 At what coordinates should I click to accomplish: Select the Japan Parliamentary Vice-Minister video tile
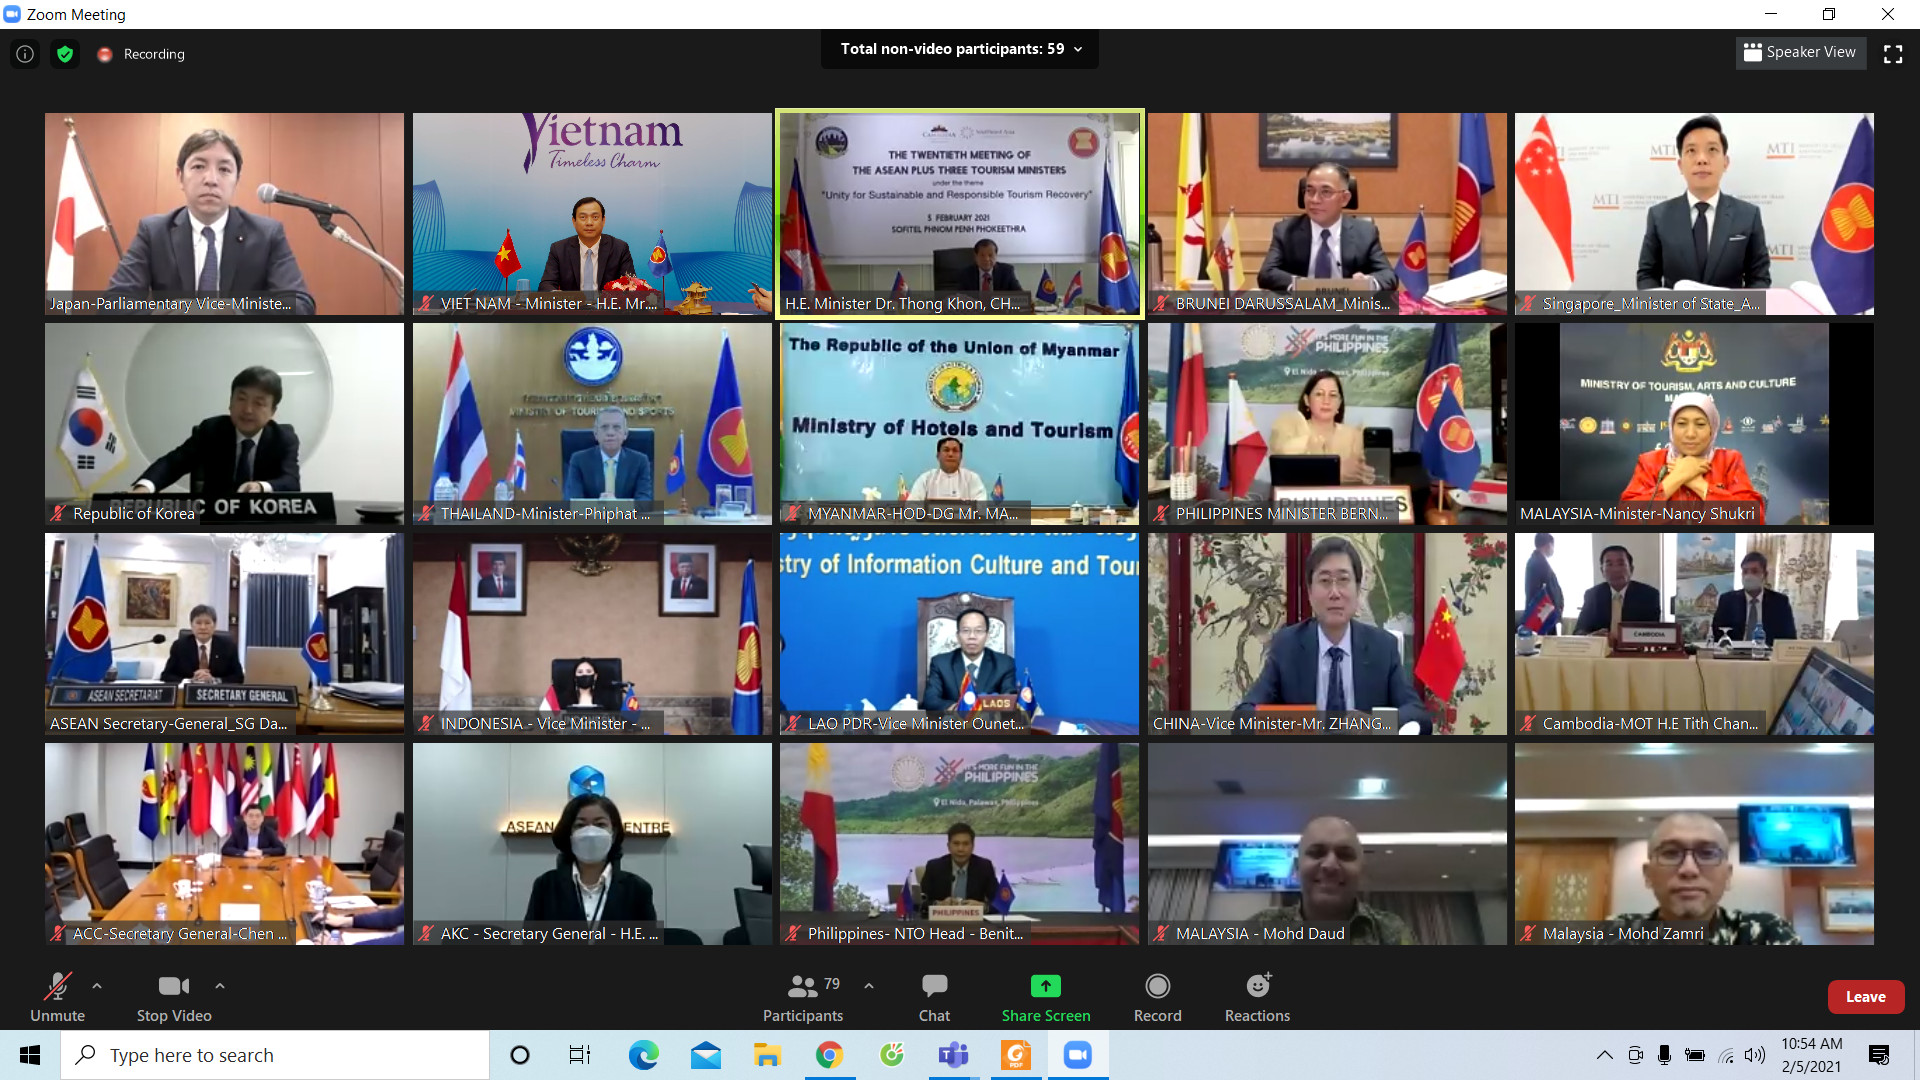pyautogui.click(x=224, y=214)
